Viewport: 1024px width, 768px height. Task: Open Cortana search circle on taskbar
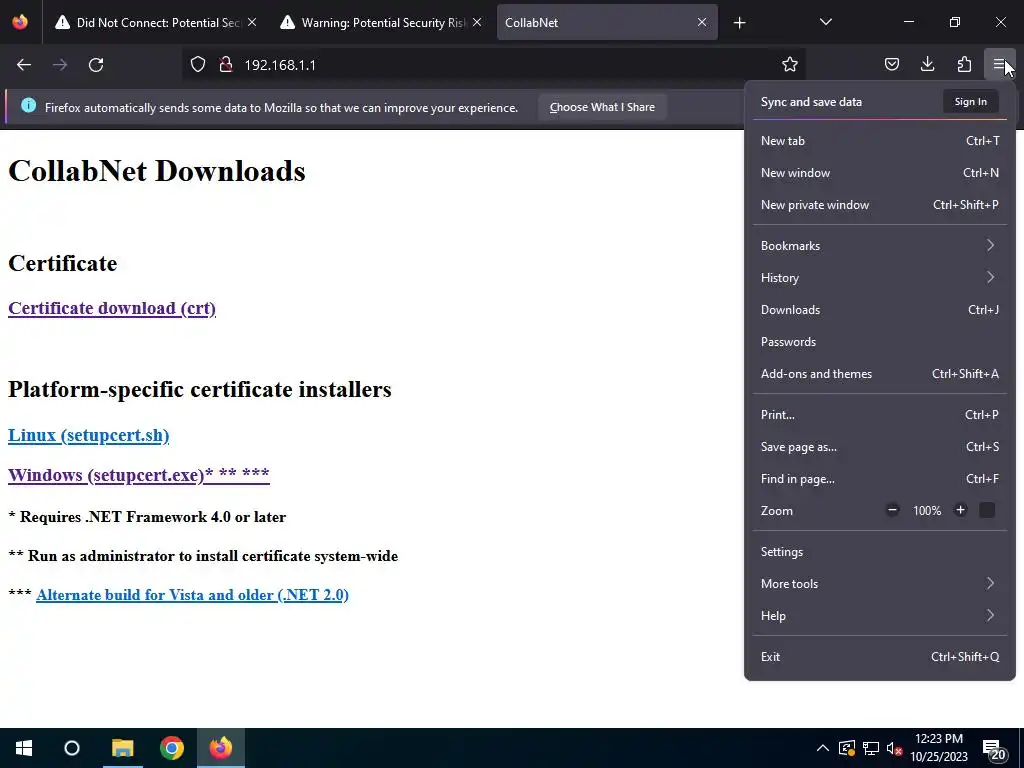(72, 748)
